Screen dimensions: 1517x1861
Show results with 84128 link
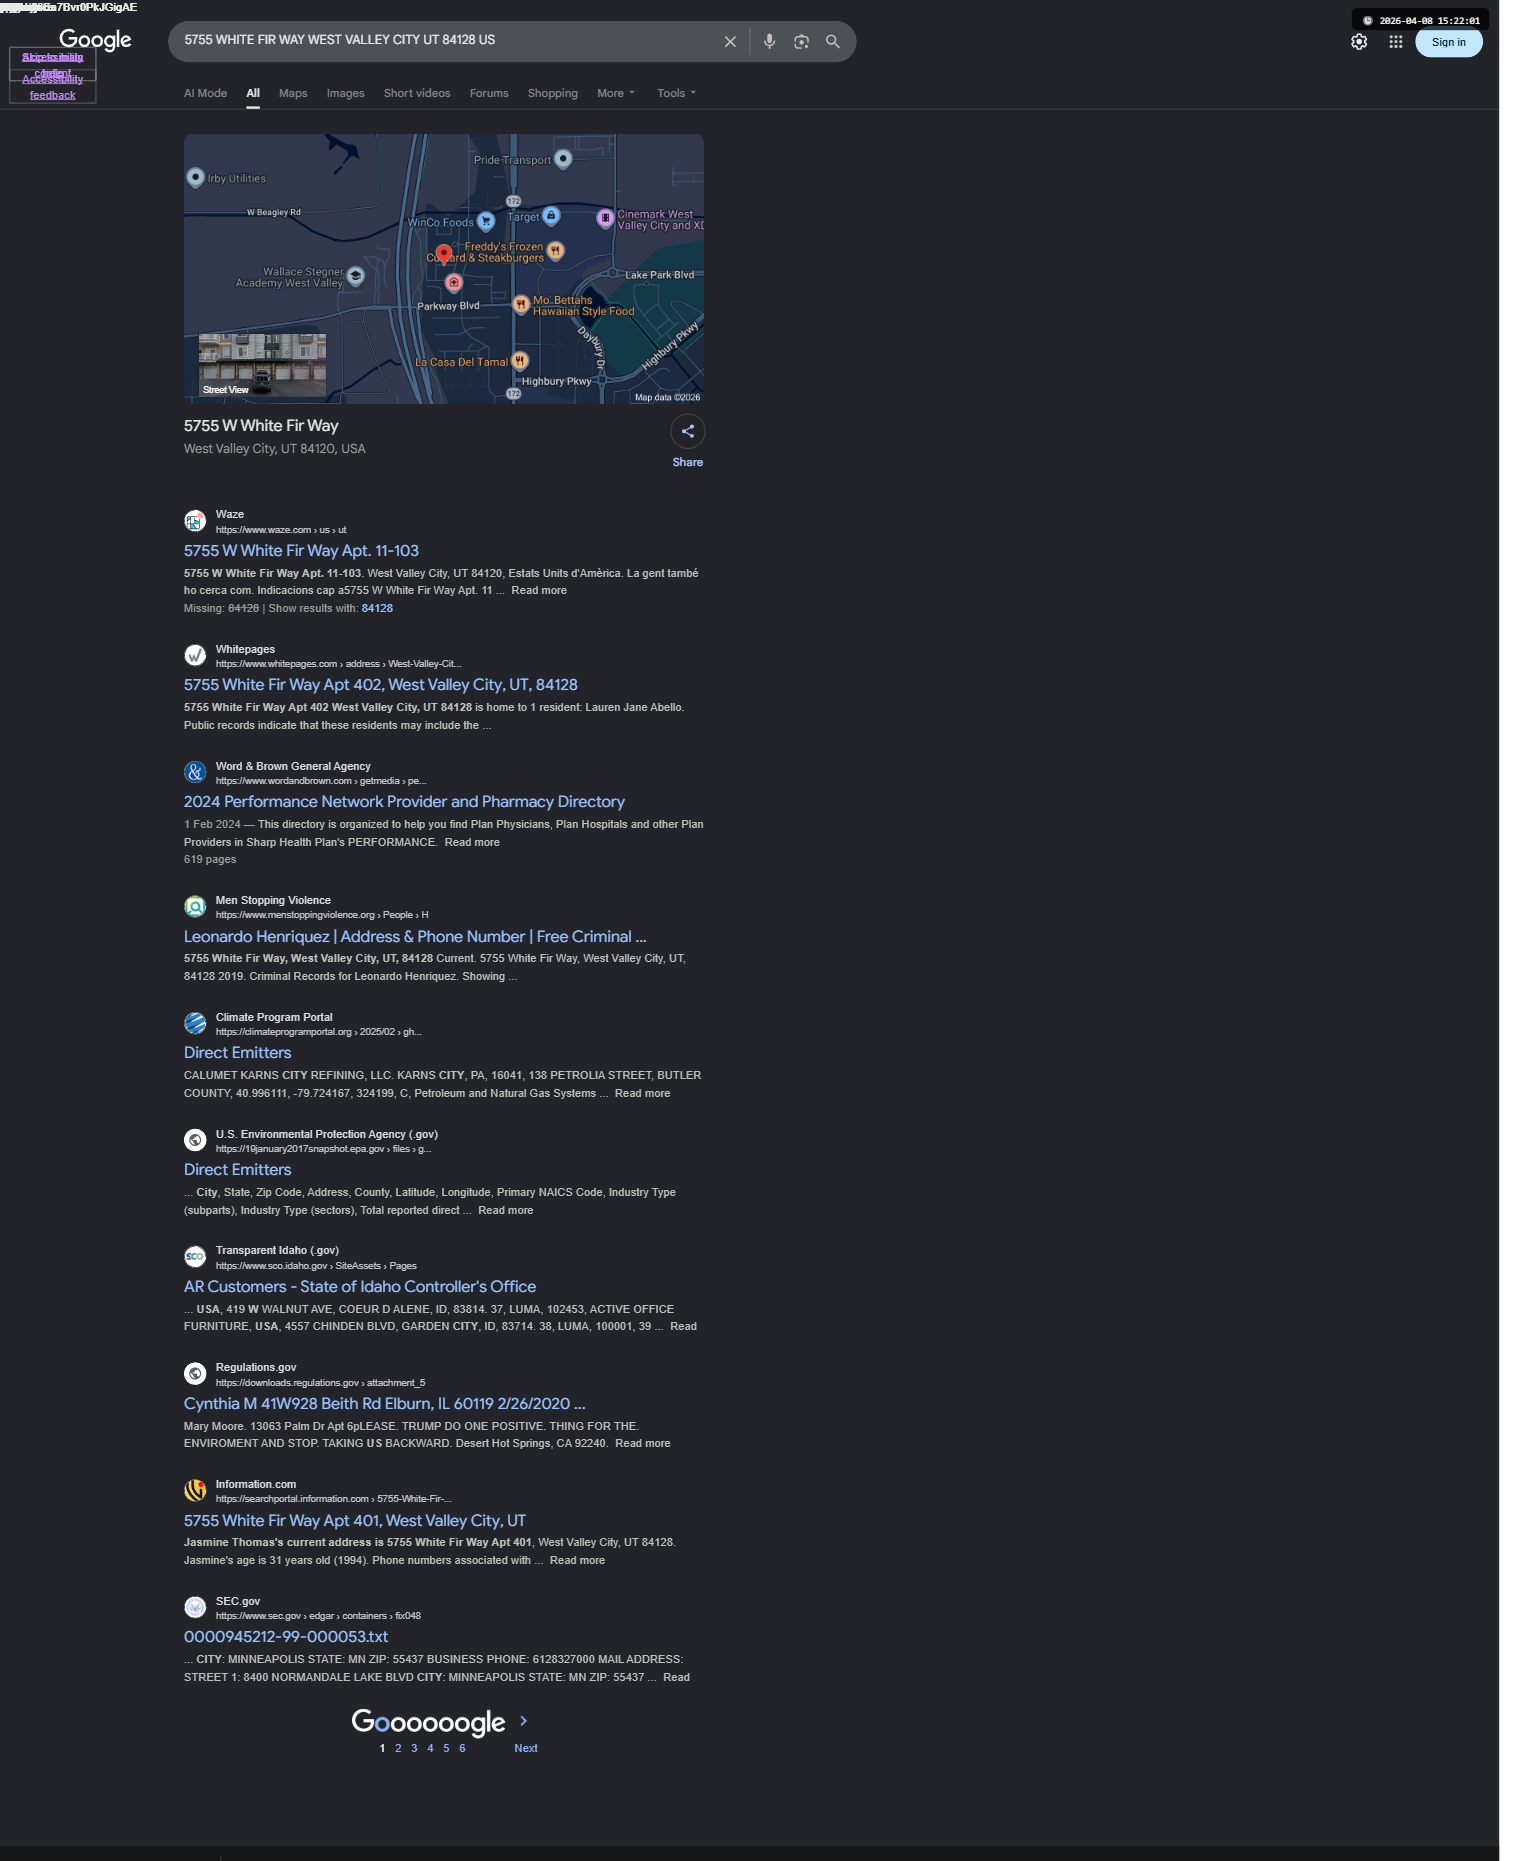(377, 608)
